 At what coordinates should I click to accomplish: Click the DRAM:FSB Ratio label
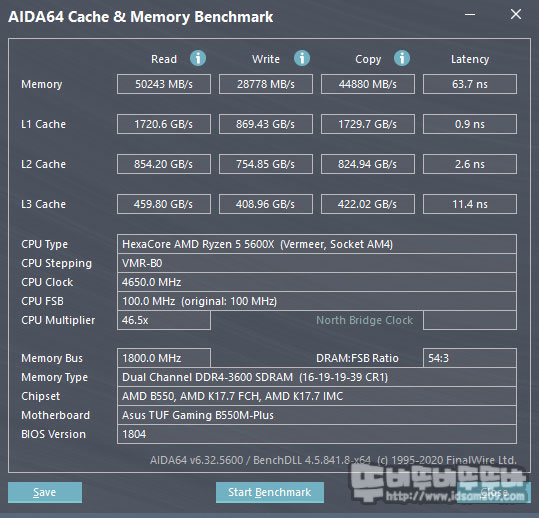[357, 358]
